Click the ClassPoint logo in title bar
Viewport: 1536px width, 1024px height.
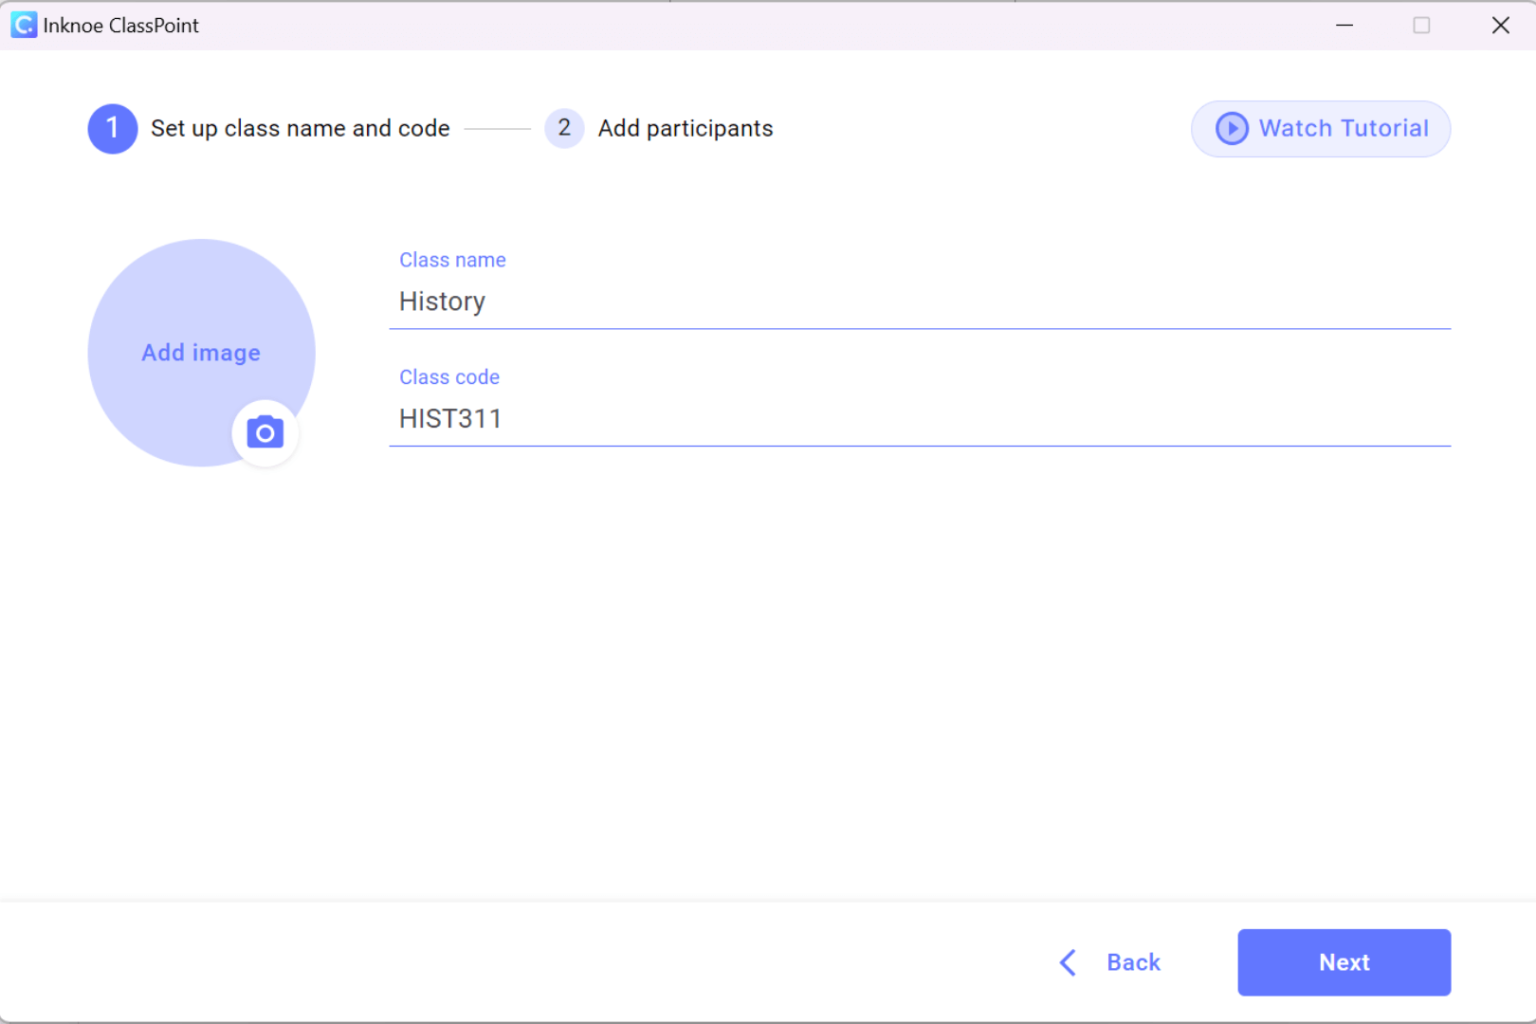22,24
